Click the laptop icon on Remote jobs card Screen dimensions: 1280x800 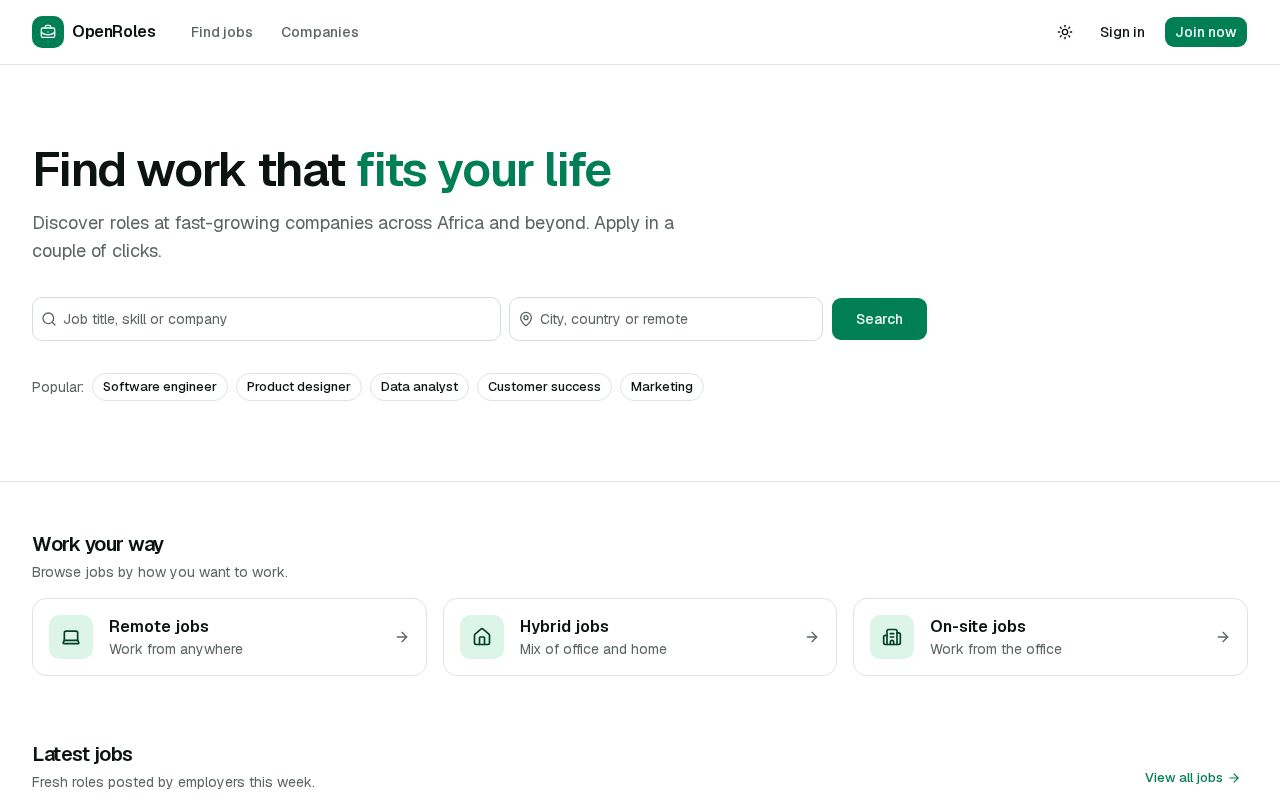71,637
